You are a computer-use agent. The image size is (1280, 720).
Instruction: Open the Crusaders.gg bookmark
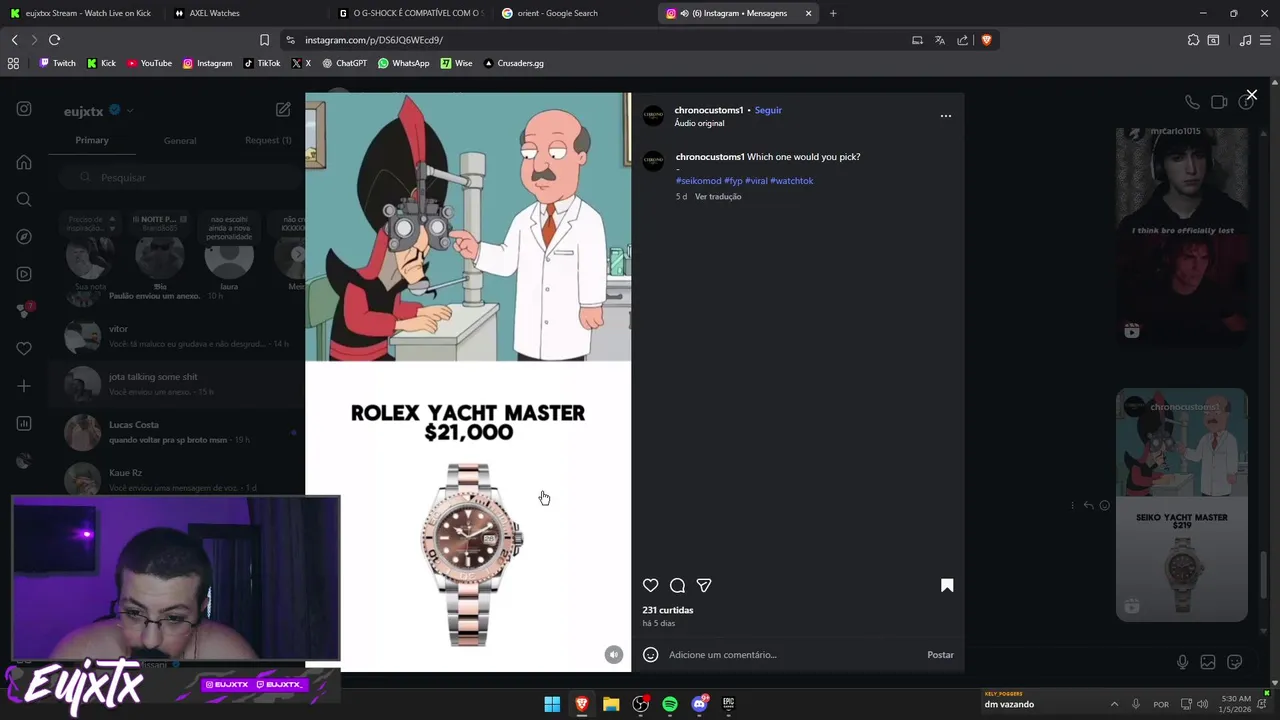513,63
